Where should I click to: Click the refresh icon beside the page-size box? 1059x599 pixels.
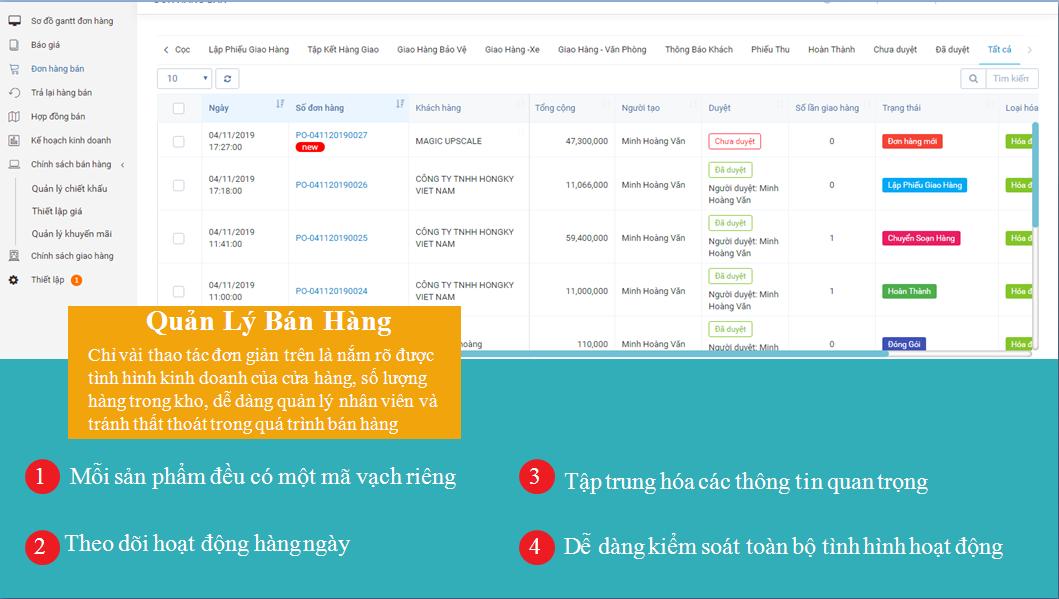(227, 78)
